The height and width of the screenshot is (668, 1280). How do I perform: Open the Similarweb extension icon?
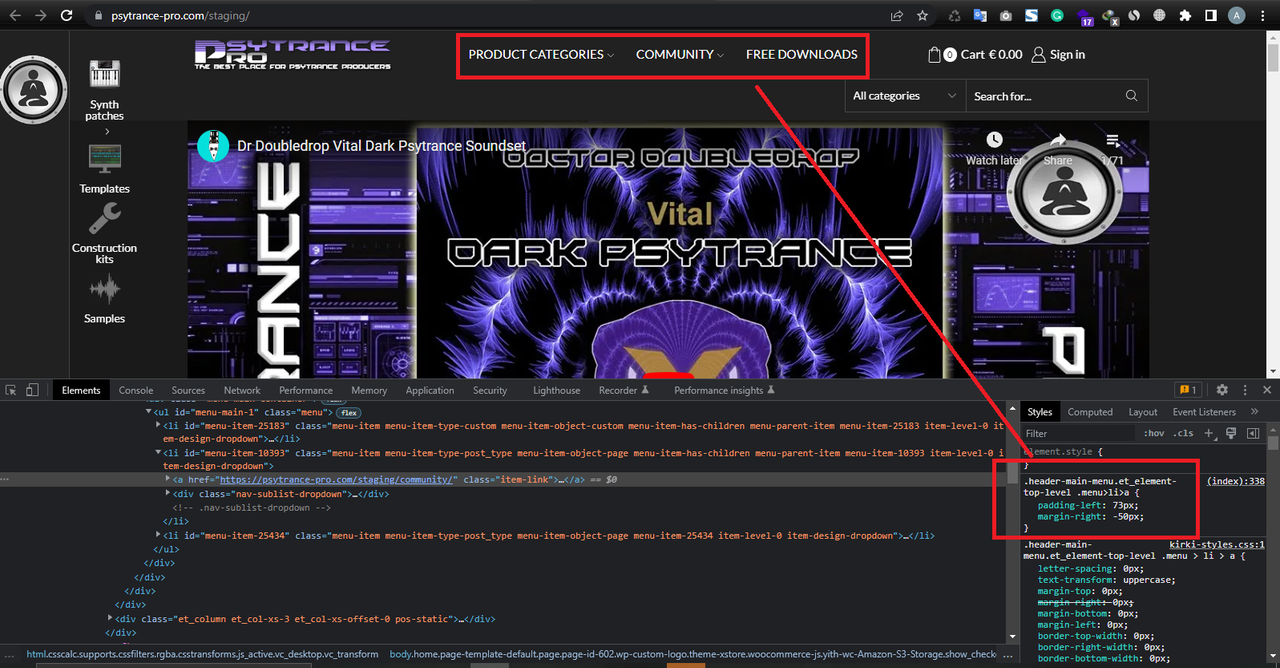[1134, 15]
